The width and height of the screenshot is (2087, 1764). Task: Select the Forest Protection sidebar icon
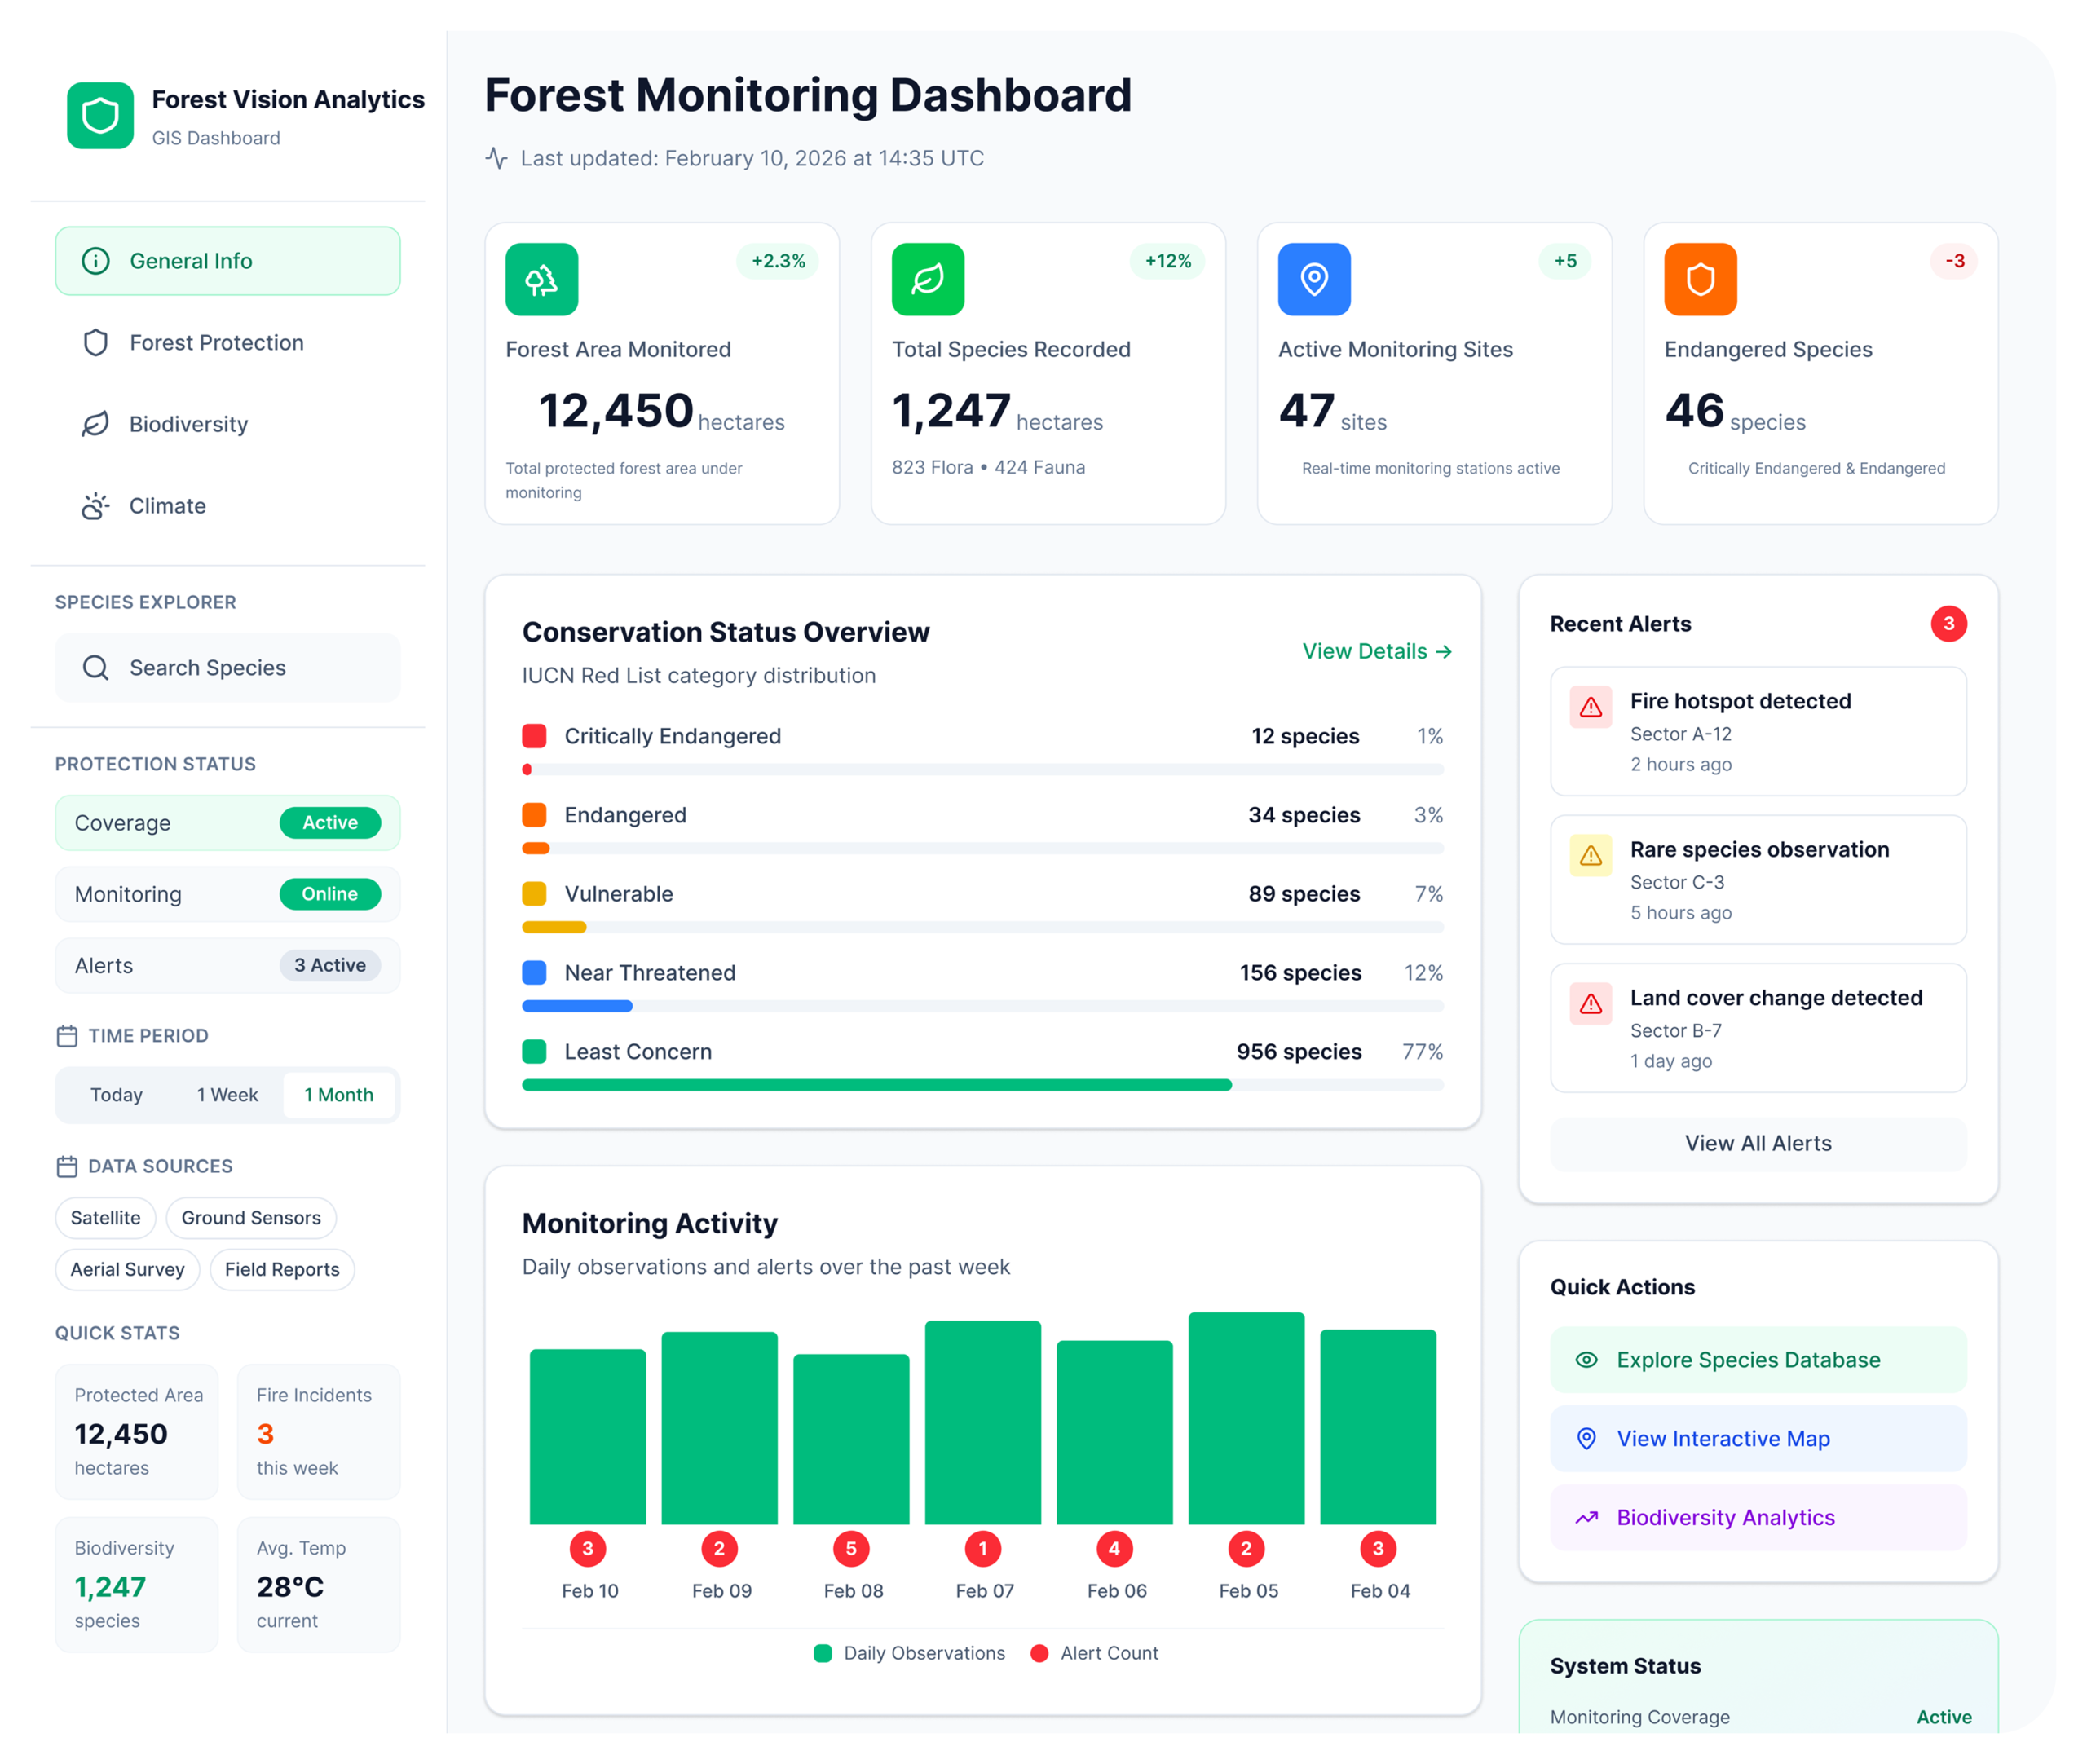95,342
